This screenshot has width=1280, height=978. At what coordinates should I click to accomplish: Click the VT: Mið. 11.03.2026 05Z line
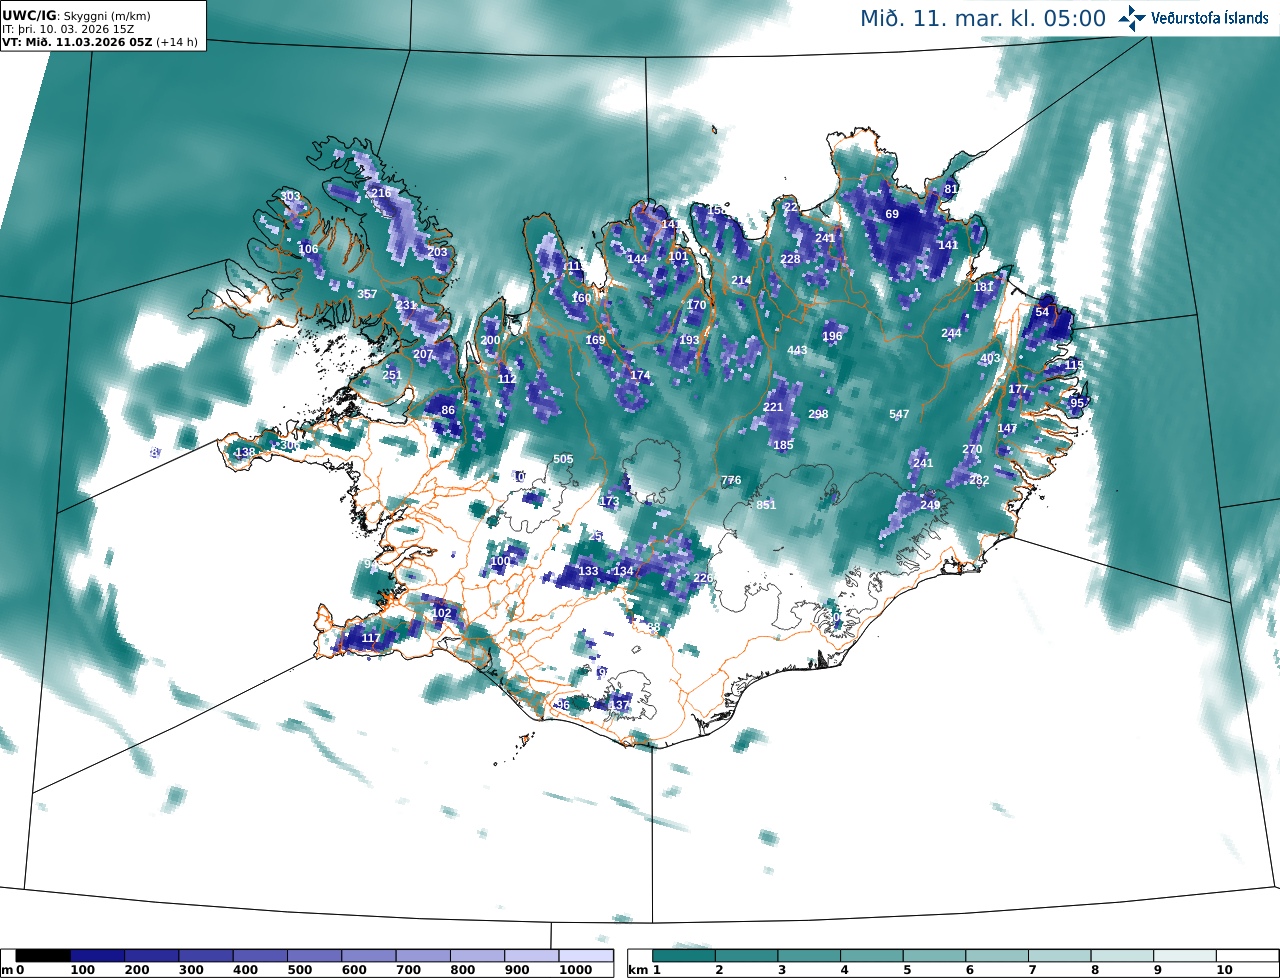point(100,42)
